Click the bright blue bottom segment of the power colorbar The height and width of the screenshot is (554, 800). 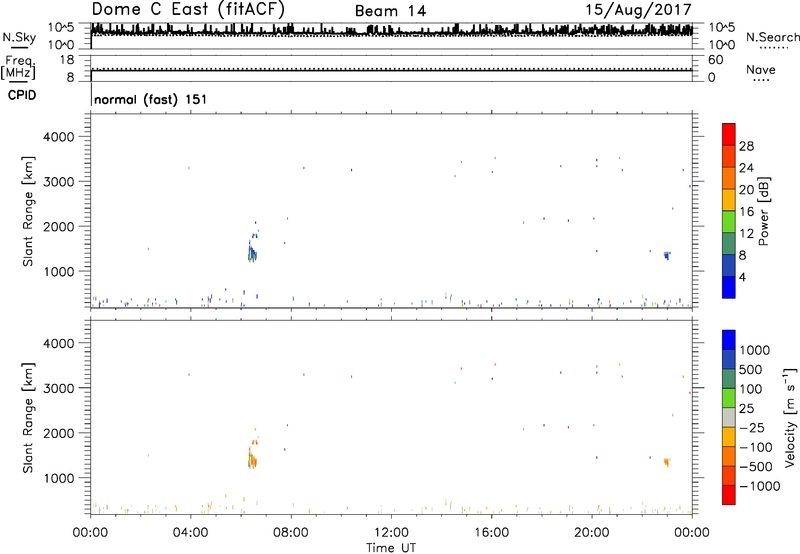pos(729,287)
